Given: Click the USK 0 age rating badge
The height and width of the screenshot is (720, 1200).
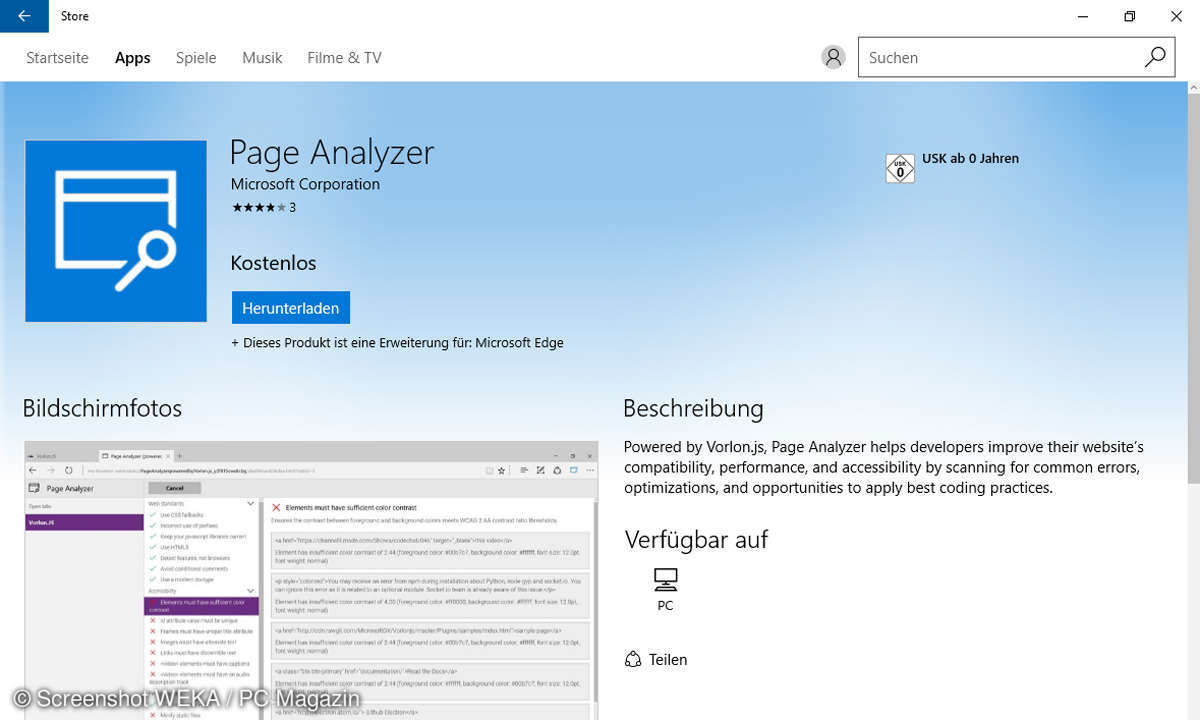Looking at the screenshot, I should pyautogui.click(x=900, y=168).
